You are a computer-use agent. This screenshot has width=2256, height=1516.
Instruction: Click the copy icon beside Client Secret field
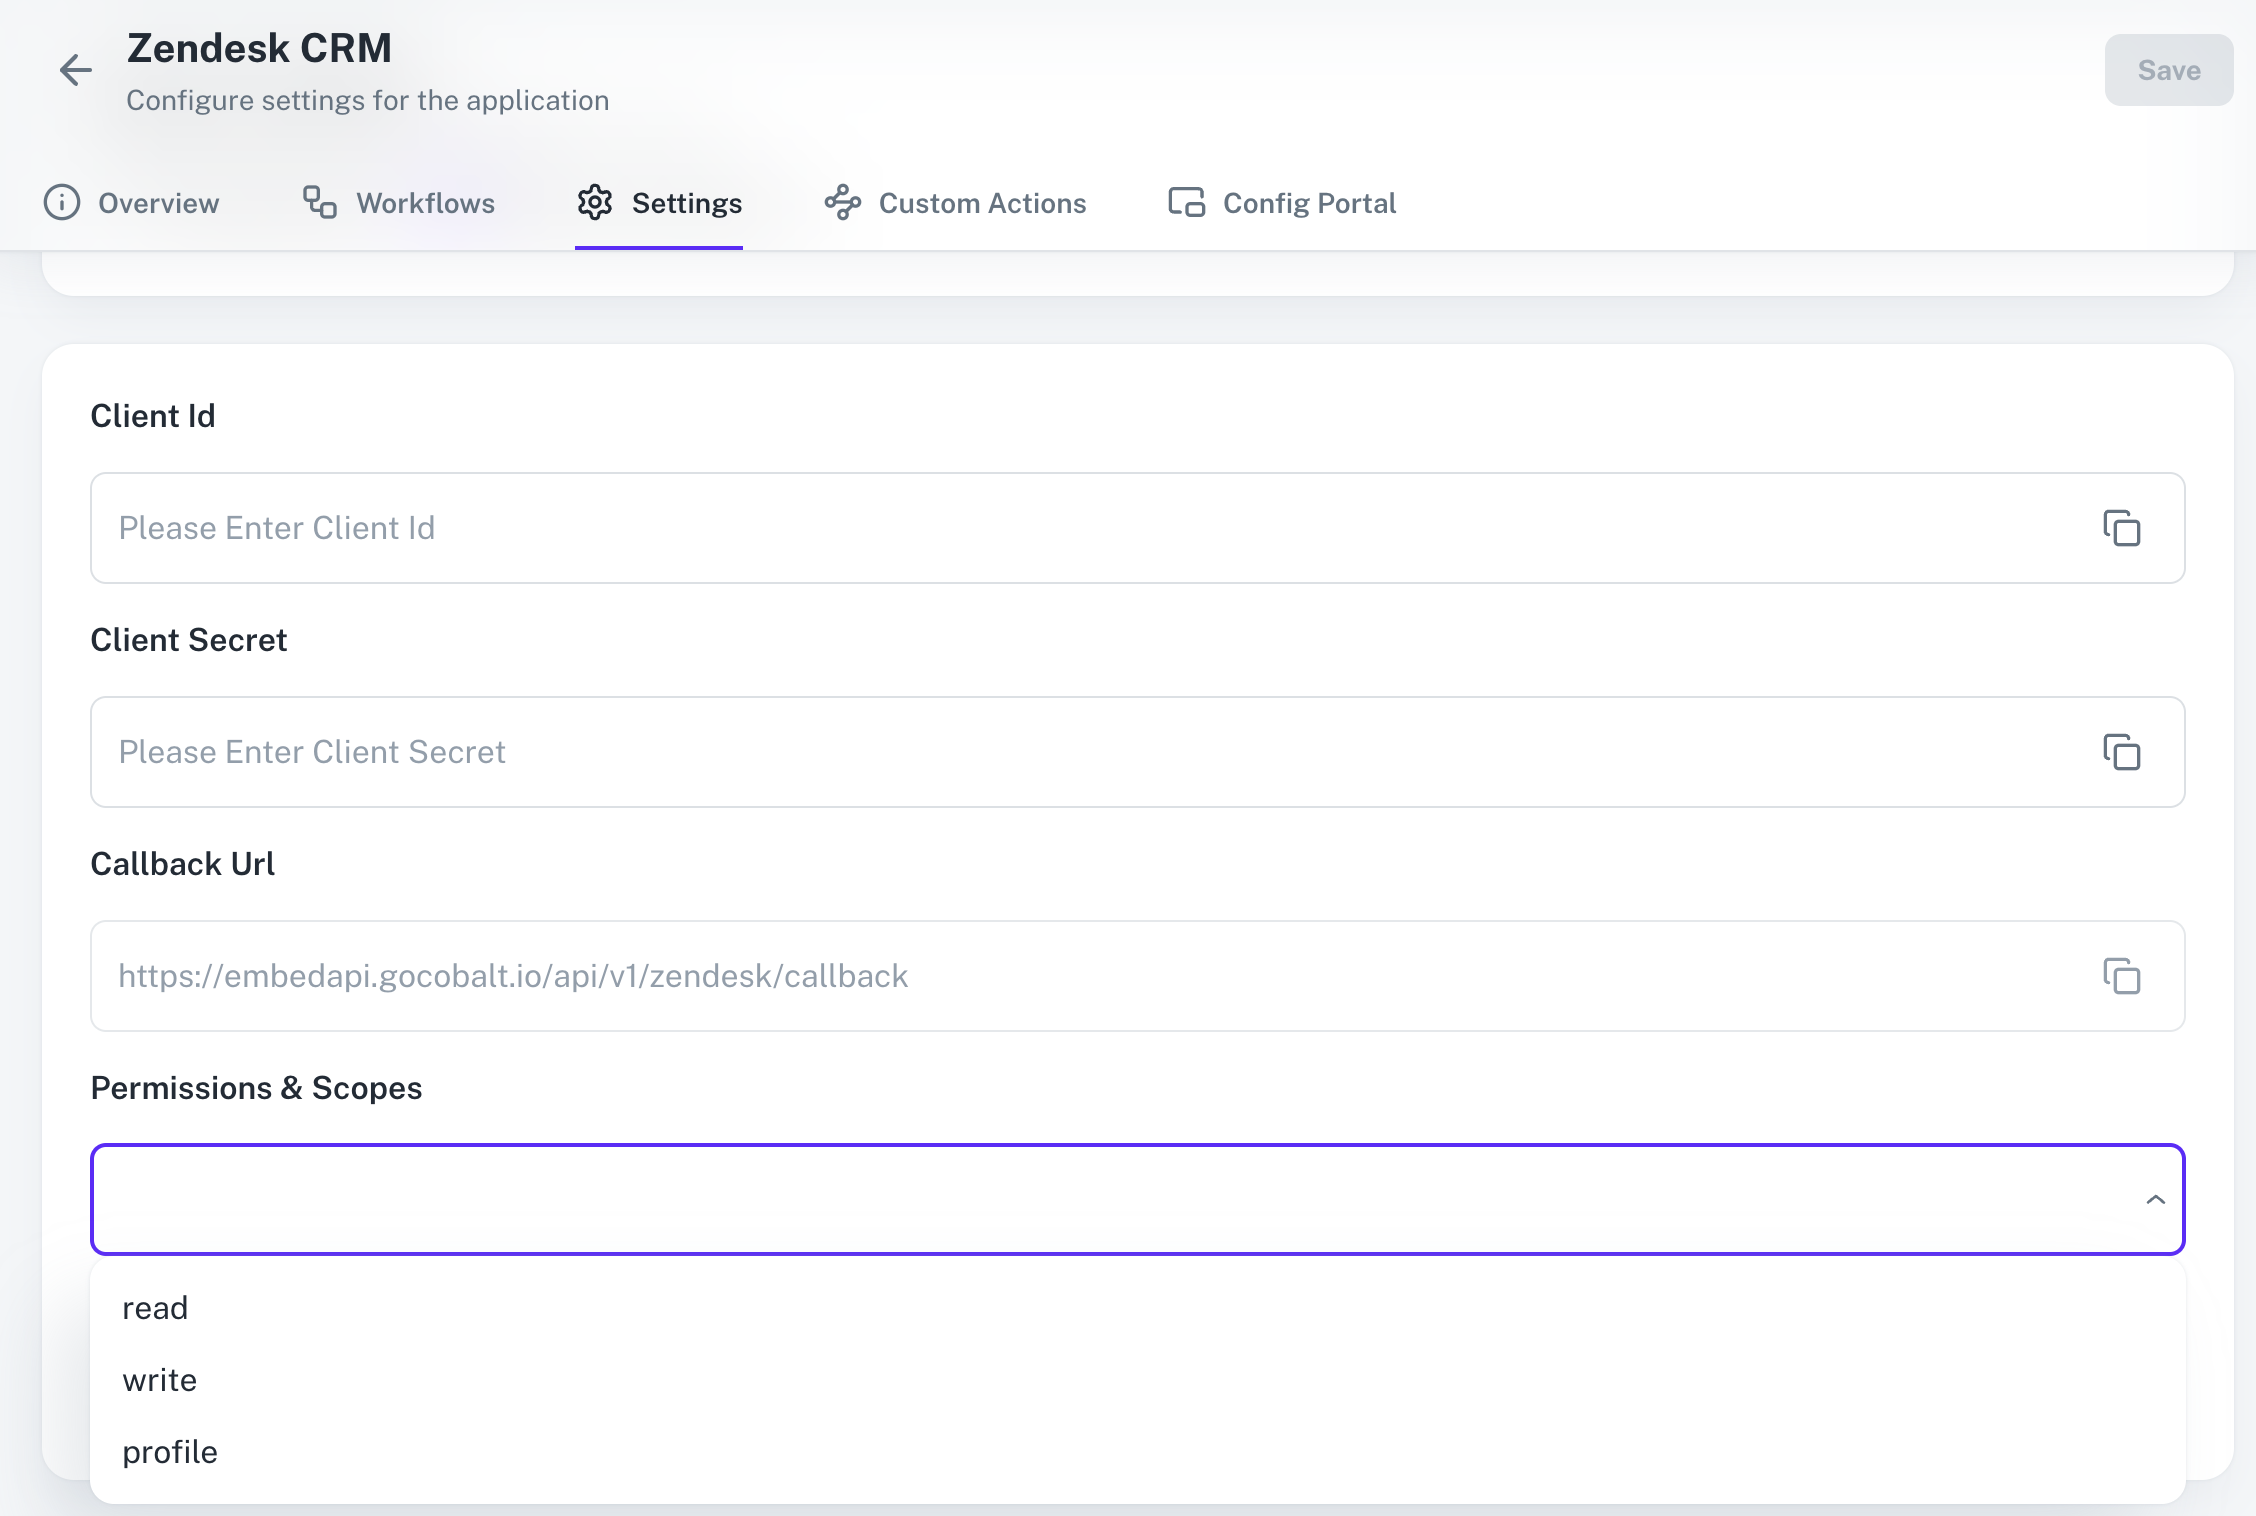coord(2122,753)
